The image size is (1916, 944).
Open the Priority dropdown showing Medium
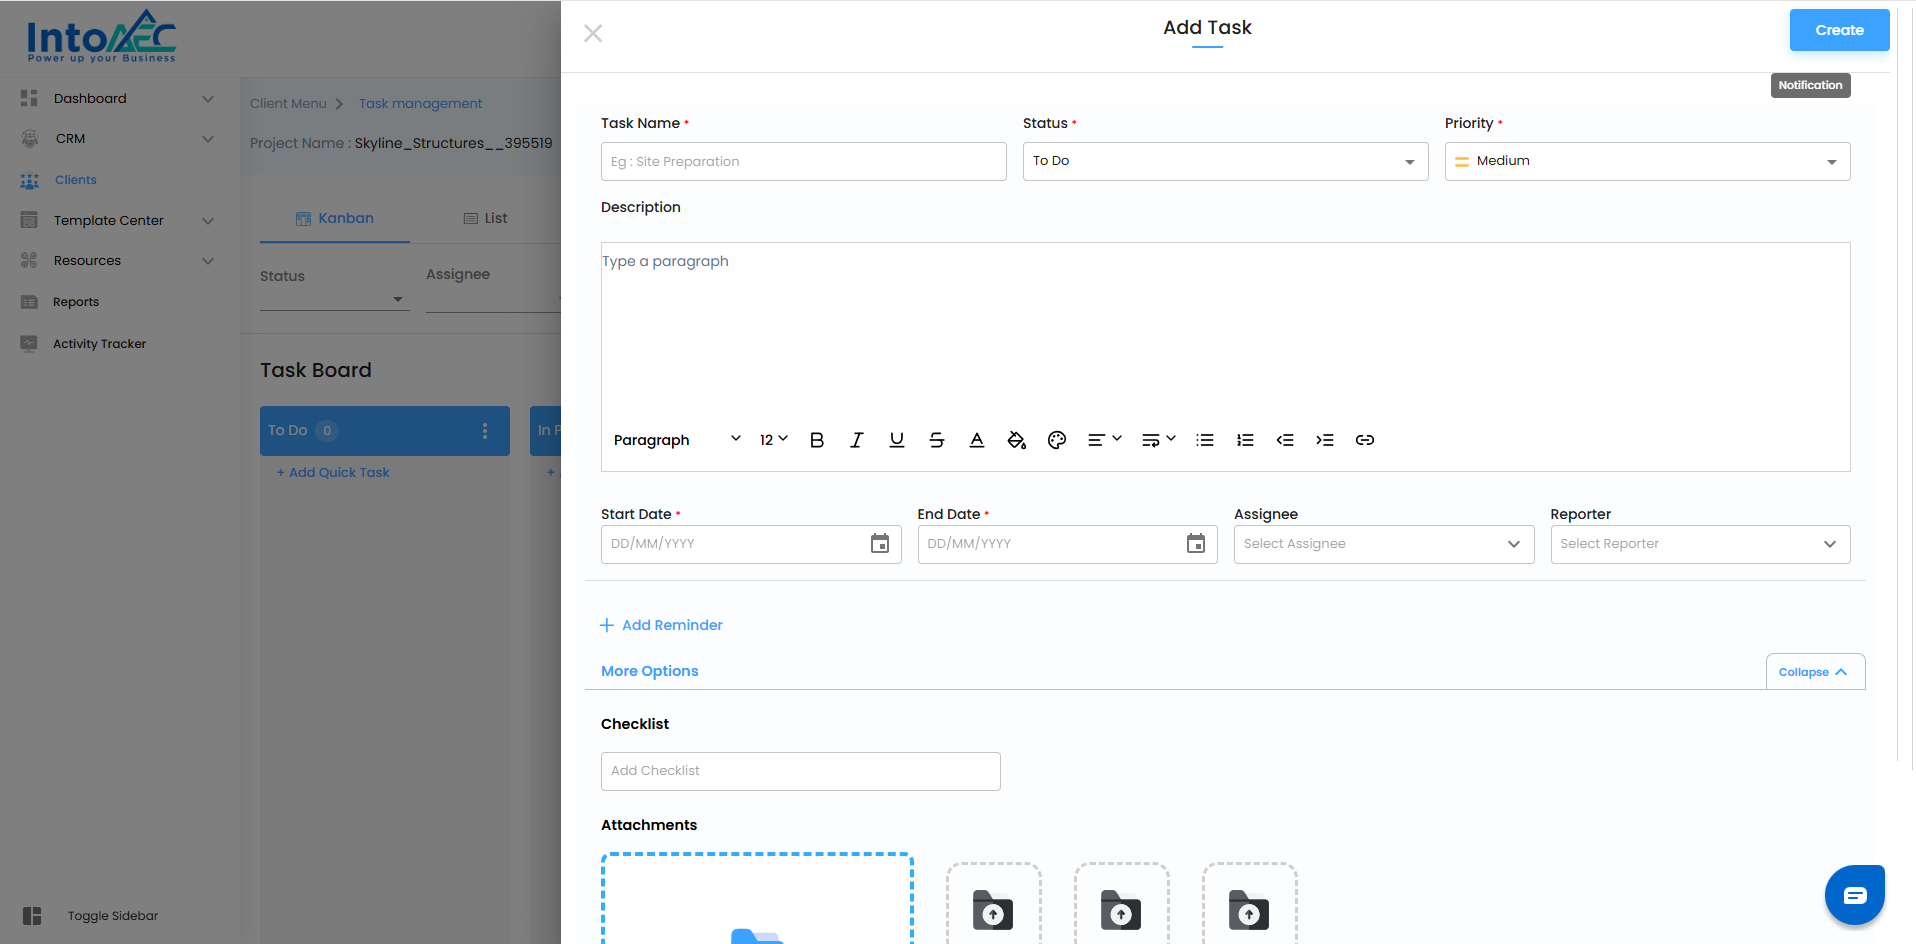(1647, 162)
